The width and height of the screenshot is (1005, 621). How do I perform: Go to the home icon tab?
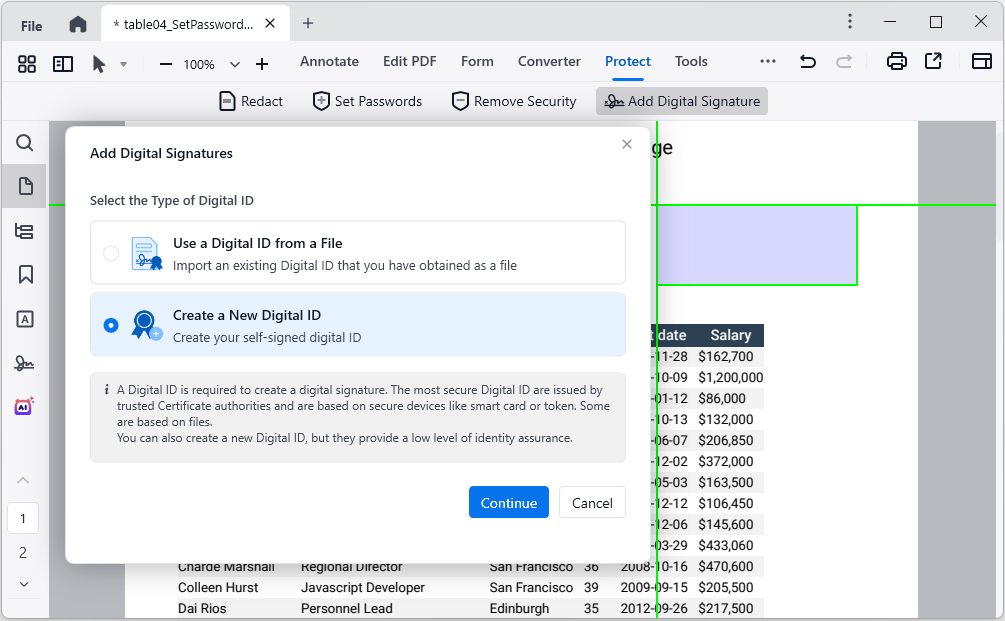(78, 24)
